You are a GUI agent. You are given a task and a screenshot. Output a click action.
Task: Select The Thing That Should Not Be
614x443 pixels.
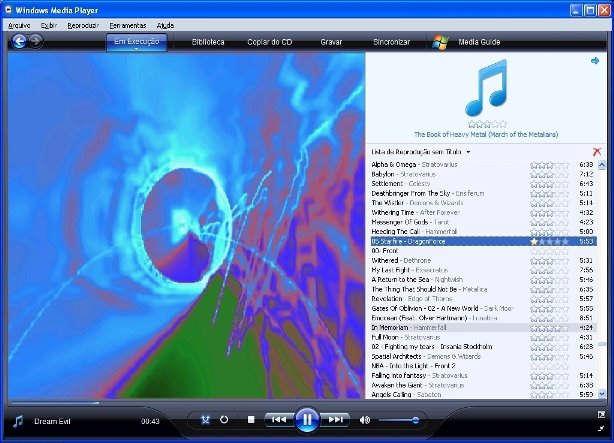pyautogui.click(x=484, y=289)
